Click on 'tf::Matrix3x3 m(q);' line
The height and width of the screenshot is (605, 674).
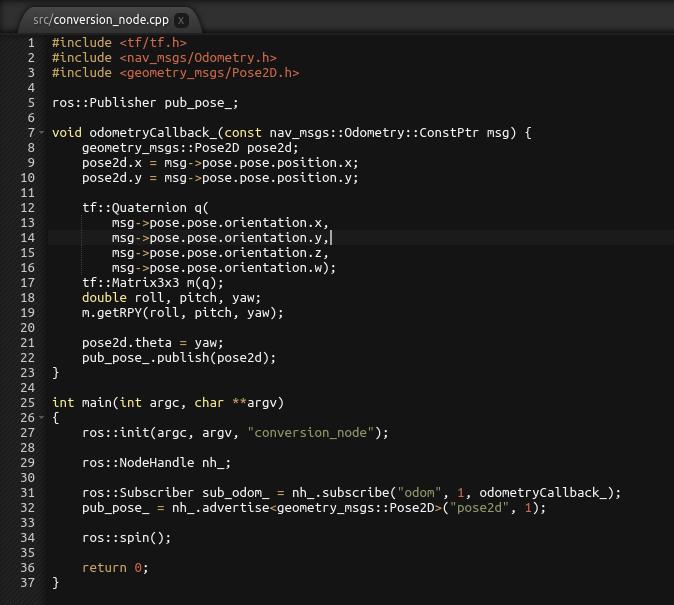[153, 283]
